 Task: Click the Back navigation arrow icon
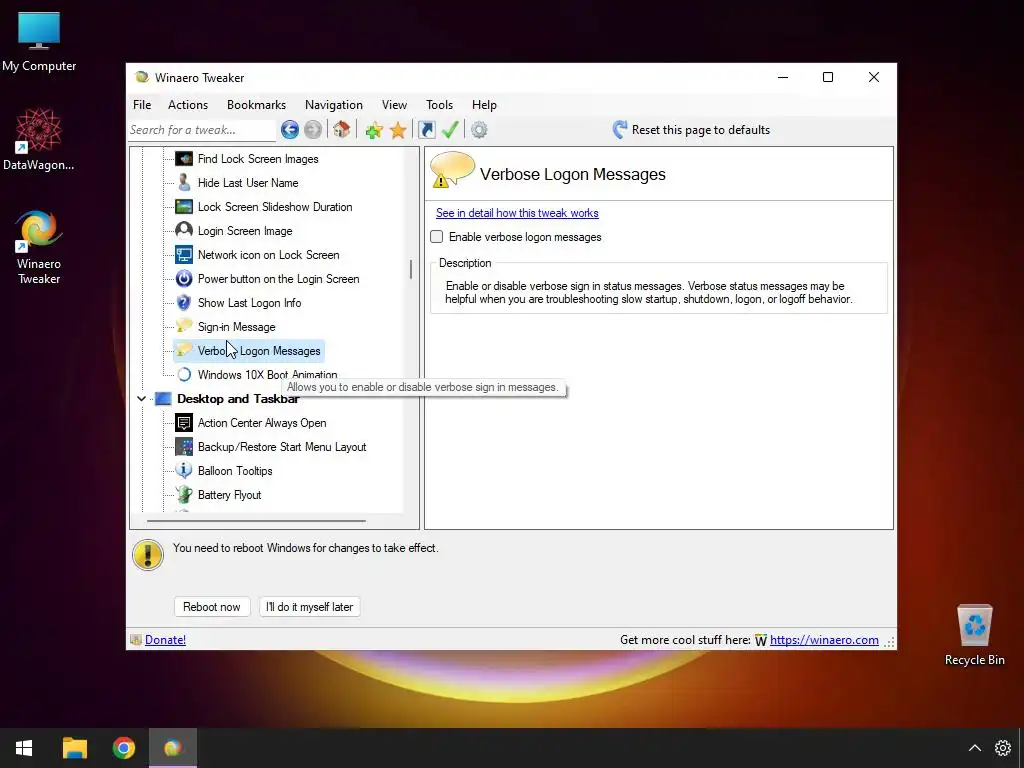(x=290, y=130)
